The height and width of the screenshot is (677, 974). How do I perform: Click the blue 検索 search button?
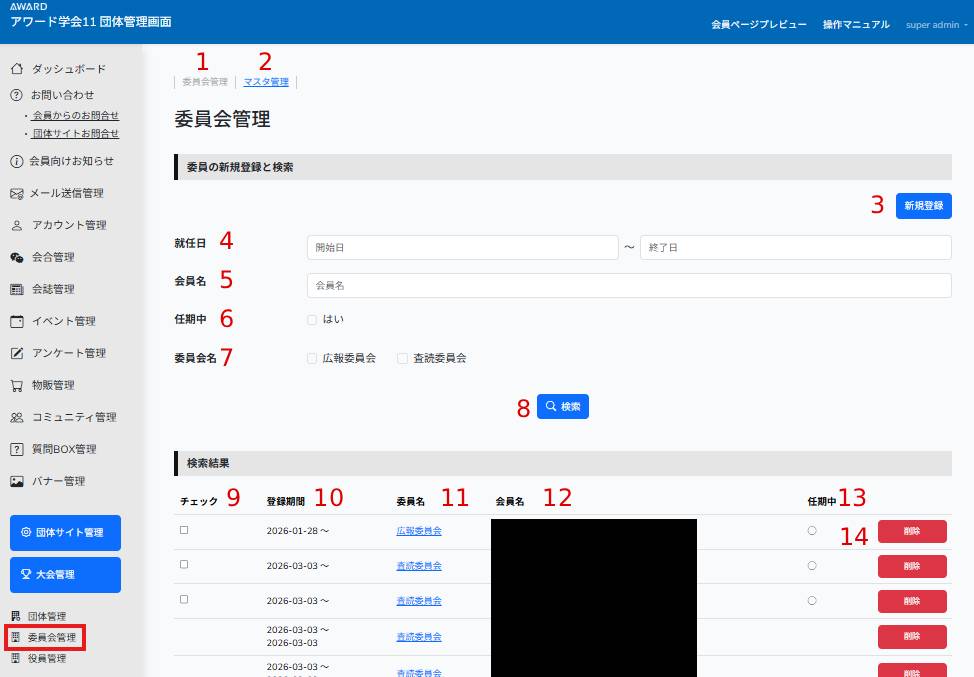pos(563,406)
